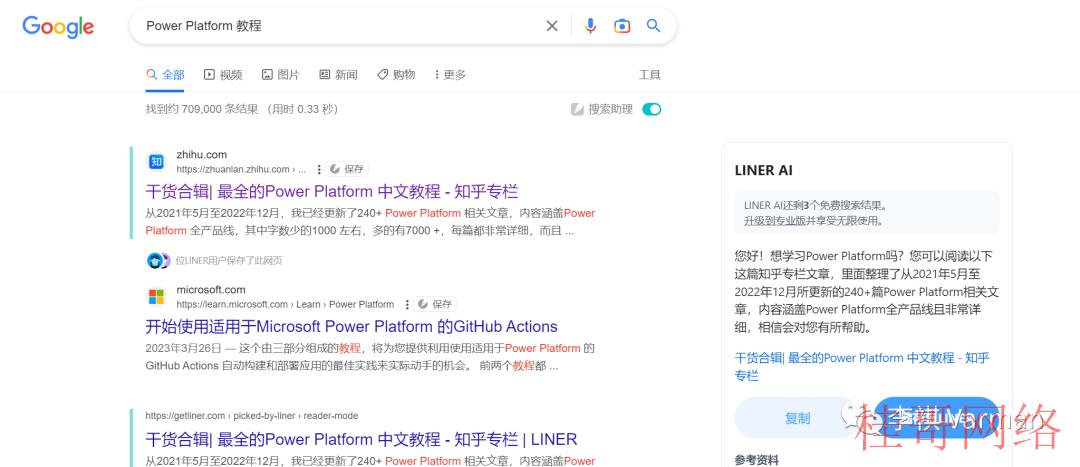1080x467 pixels.
Task: Open image search camera icon
Action: tap(622, 26)
